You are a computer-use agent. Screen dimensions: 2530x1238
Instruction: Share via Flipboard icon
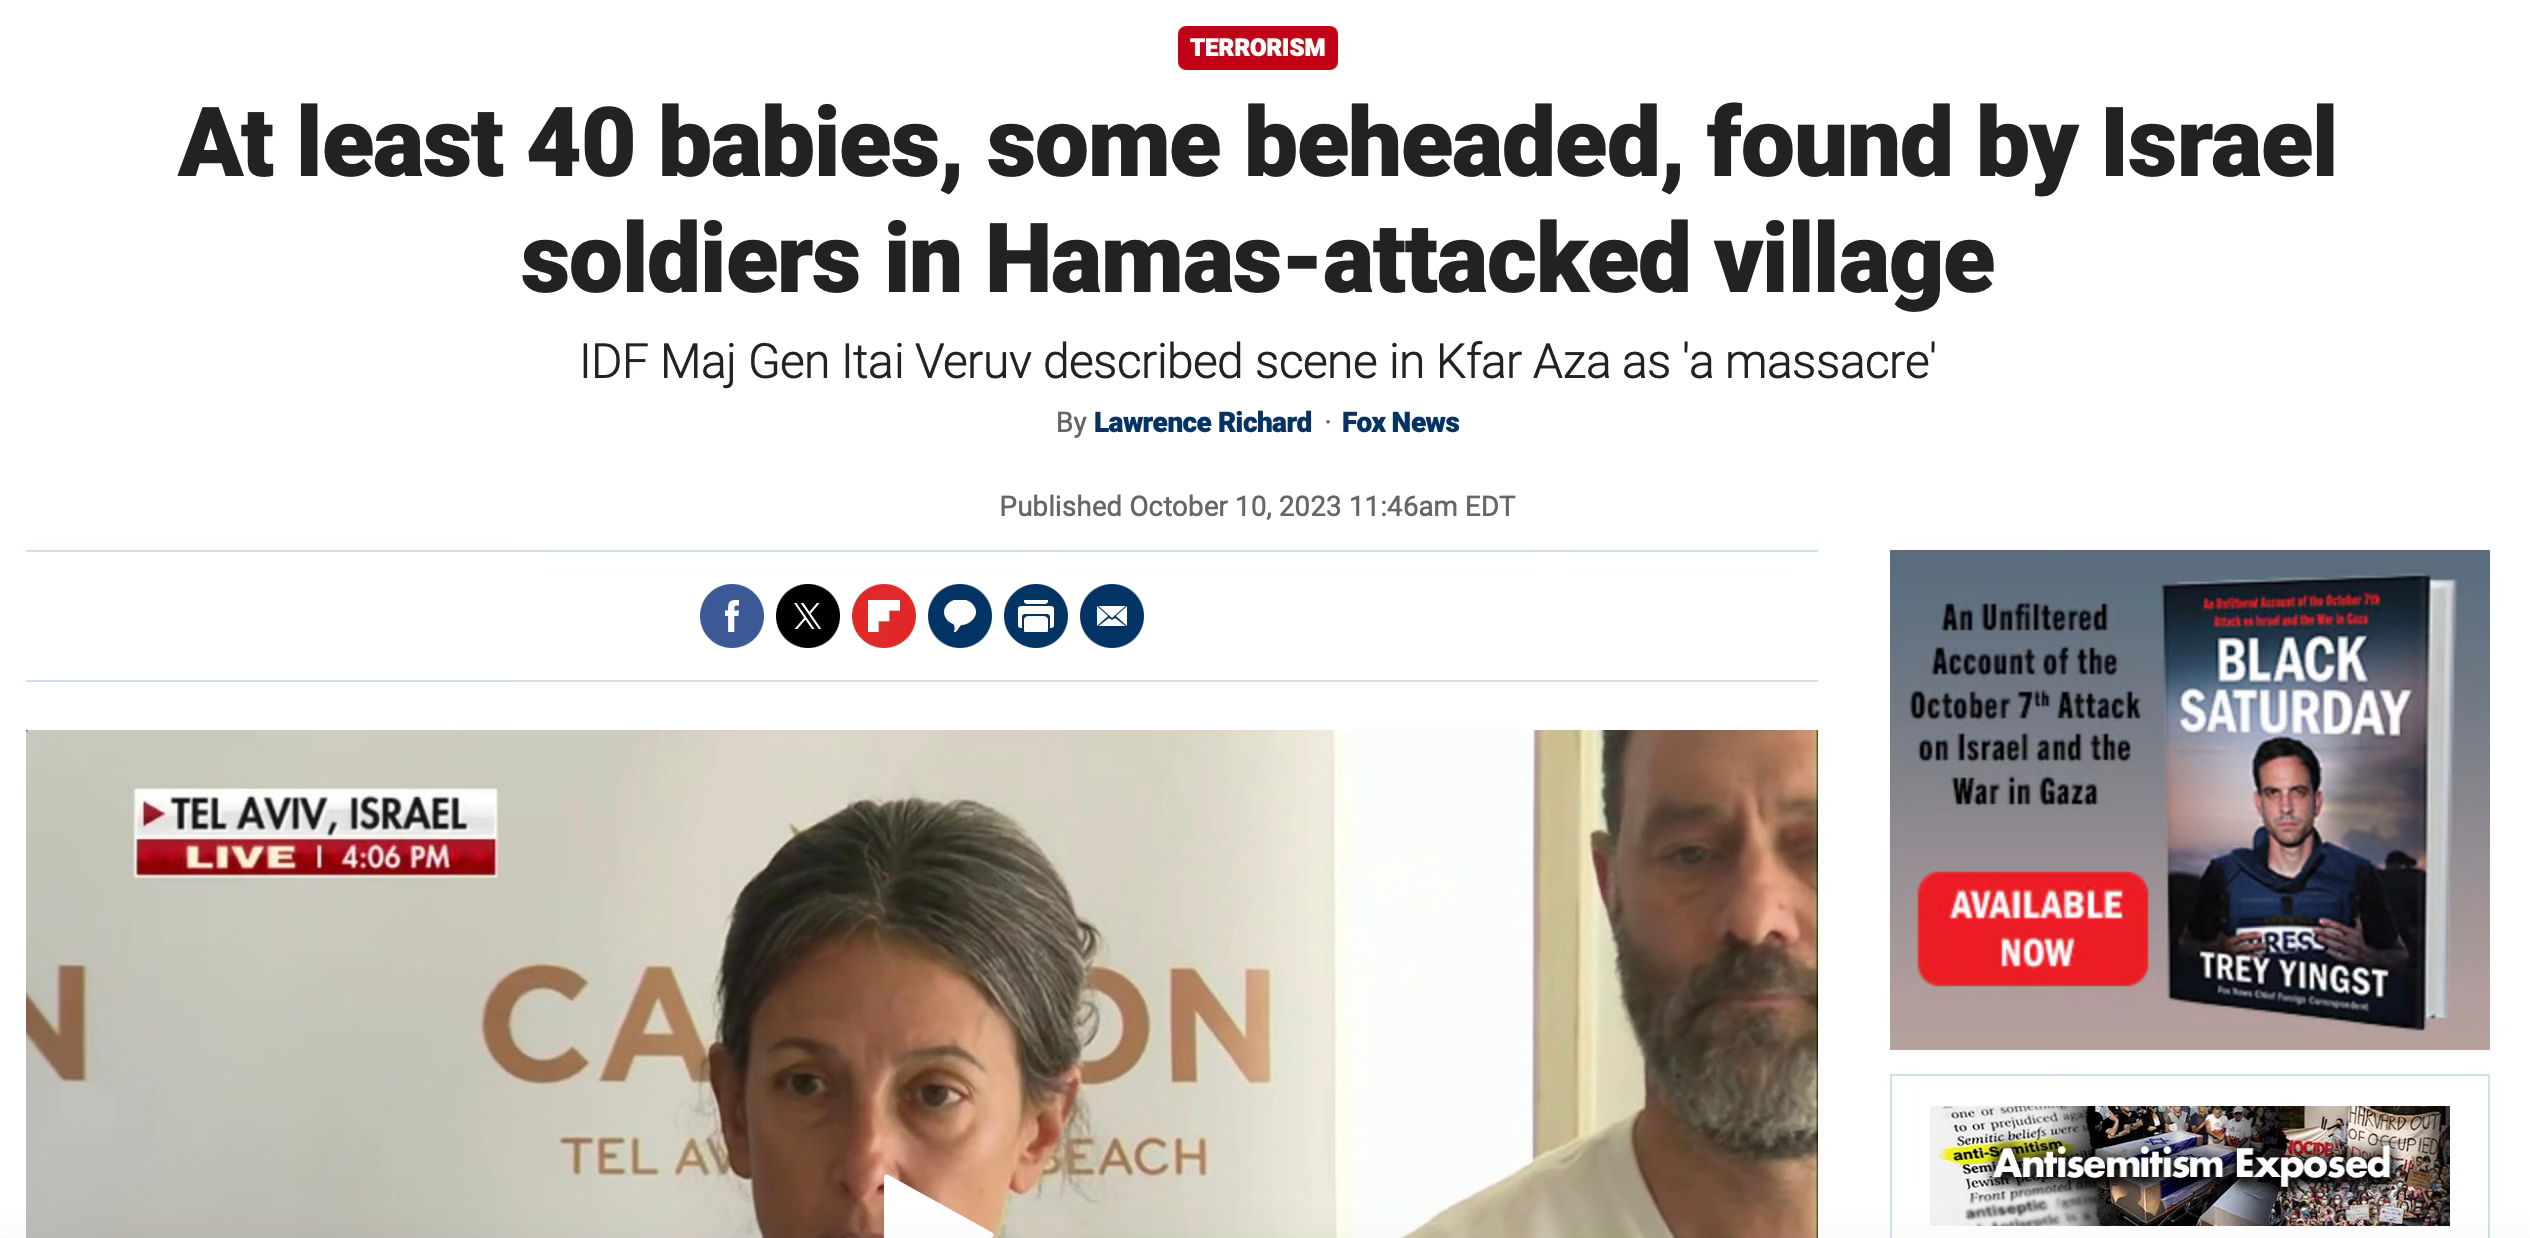[883, 616]
